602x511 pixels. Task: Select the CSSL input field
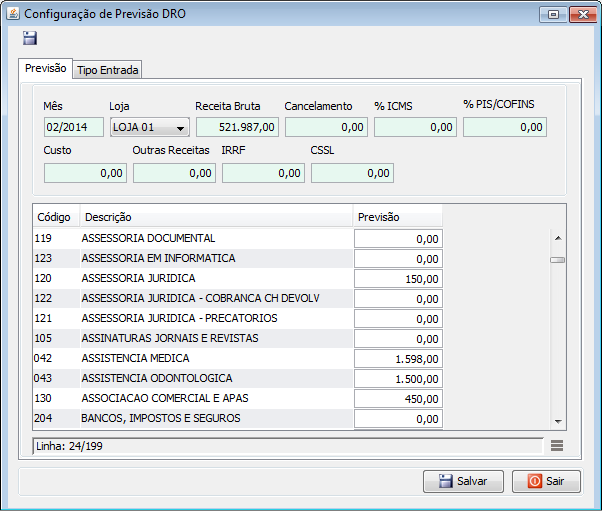point(352,173)
